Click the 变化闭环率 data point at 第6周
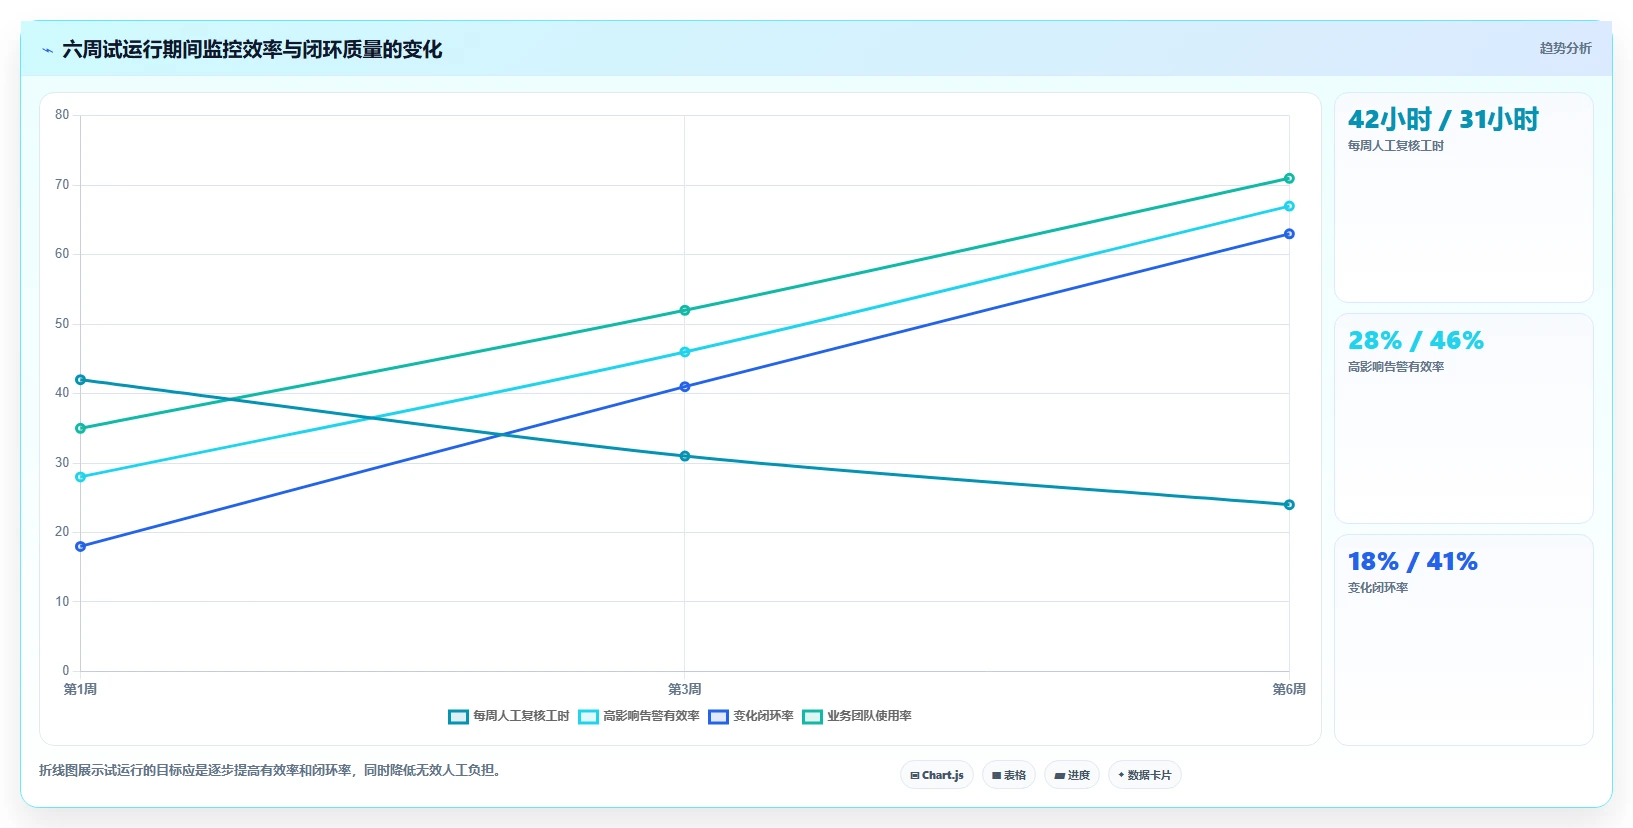Screen dimensions: 1633x828 tap(1289, 234)
